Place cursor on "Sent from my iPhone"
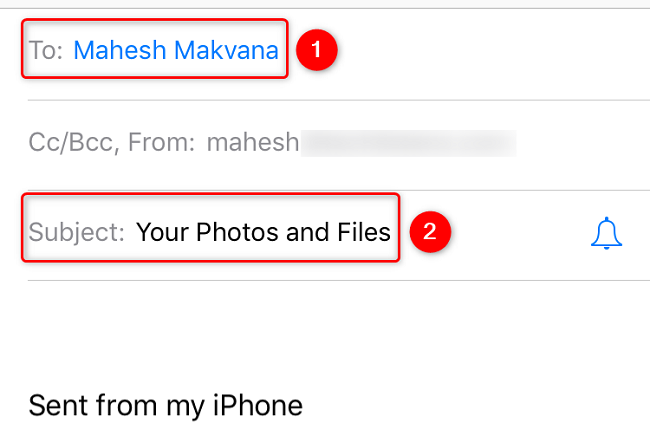The image size is (650, 435). [x=165, y=406]
